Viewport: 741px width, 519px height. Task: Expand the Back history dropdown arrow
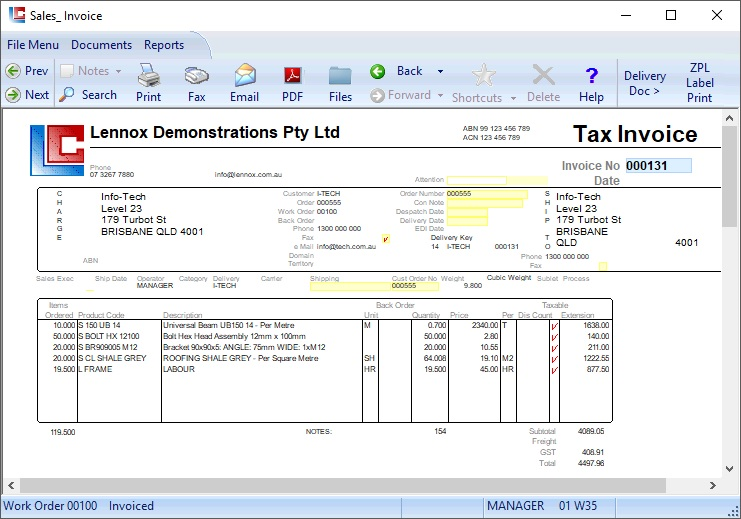(x=440, y=72)
